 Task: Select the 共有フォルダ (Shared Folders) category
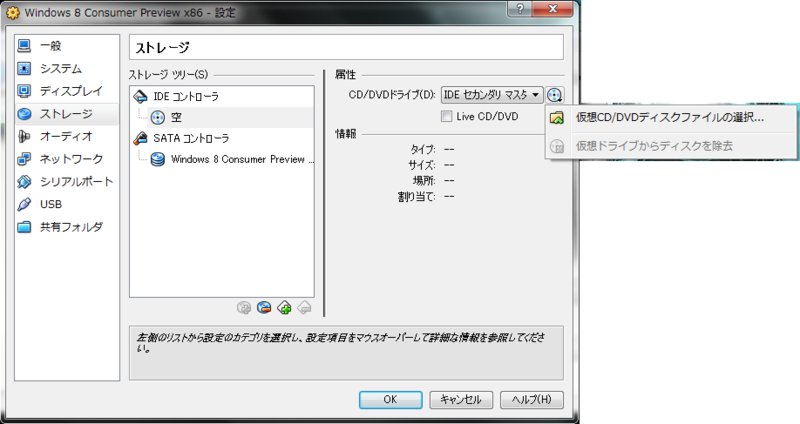tap(67, 227)
